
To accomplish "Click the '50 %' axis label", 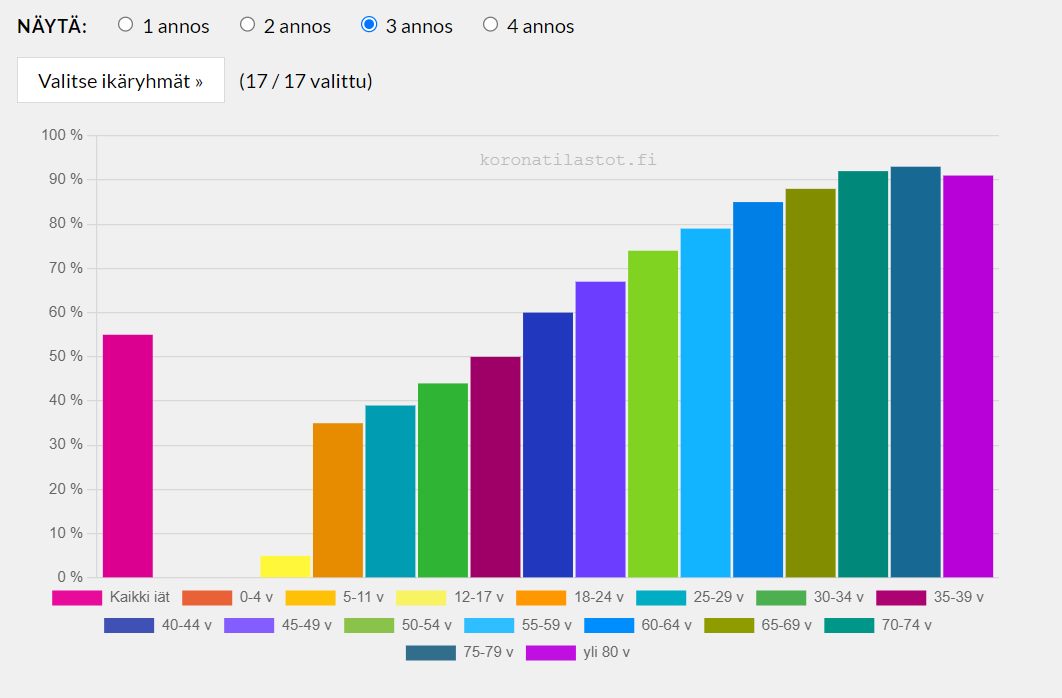I will pos(66,356).
